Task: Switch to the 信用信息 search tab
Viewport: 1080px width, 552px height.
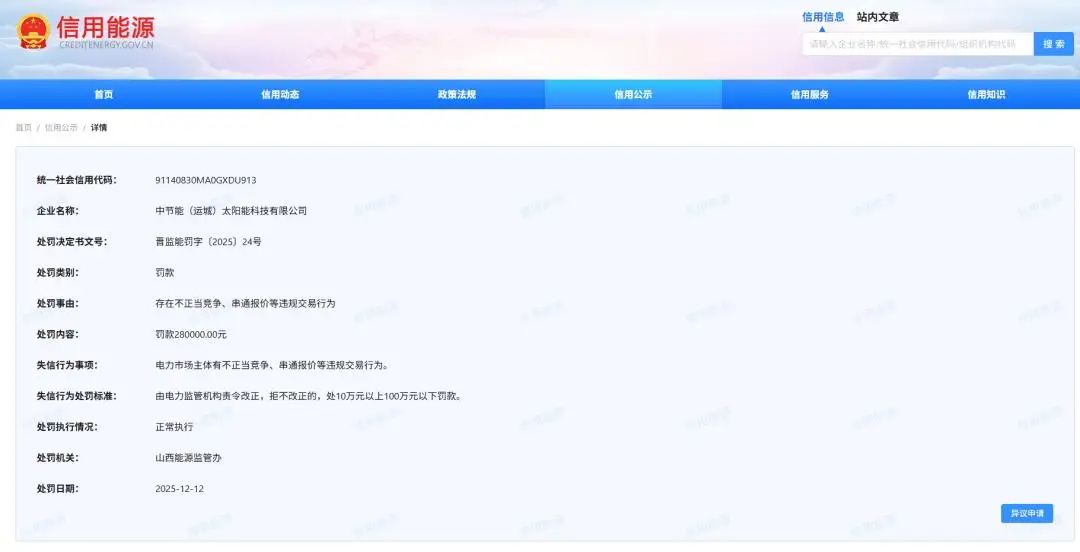Action: coord(823,17)
